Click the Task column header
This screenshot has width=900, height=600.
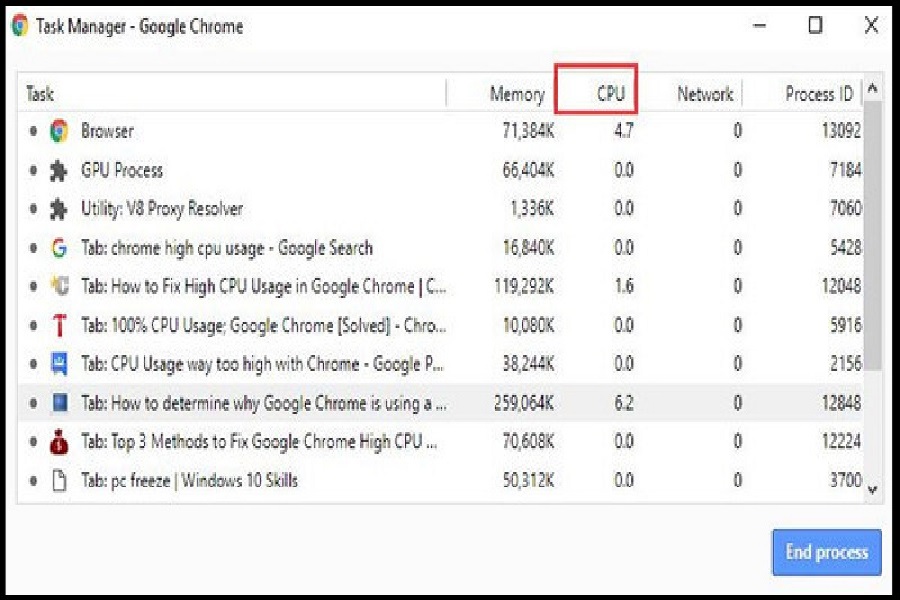click(40, 94)
